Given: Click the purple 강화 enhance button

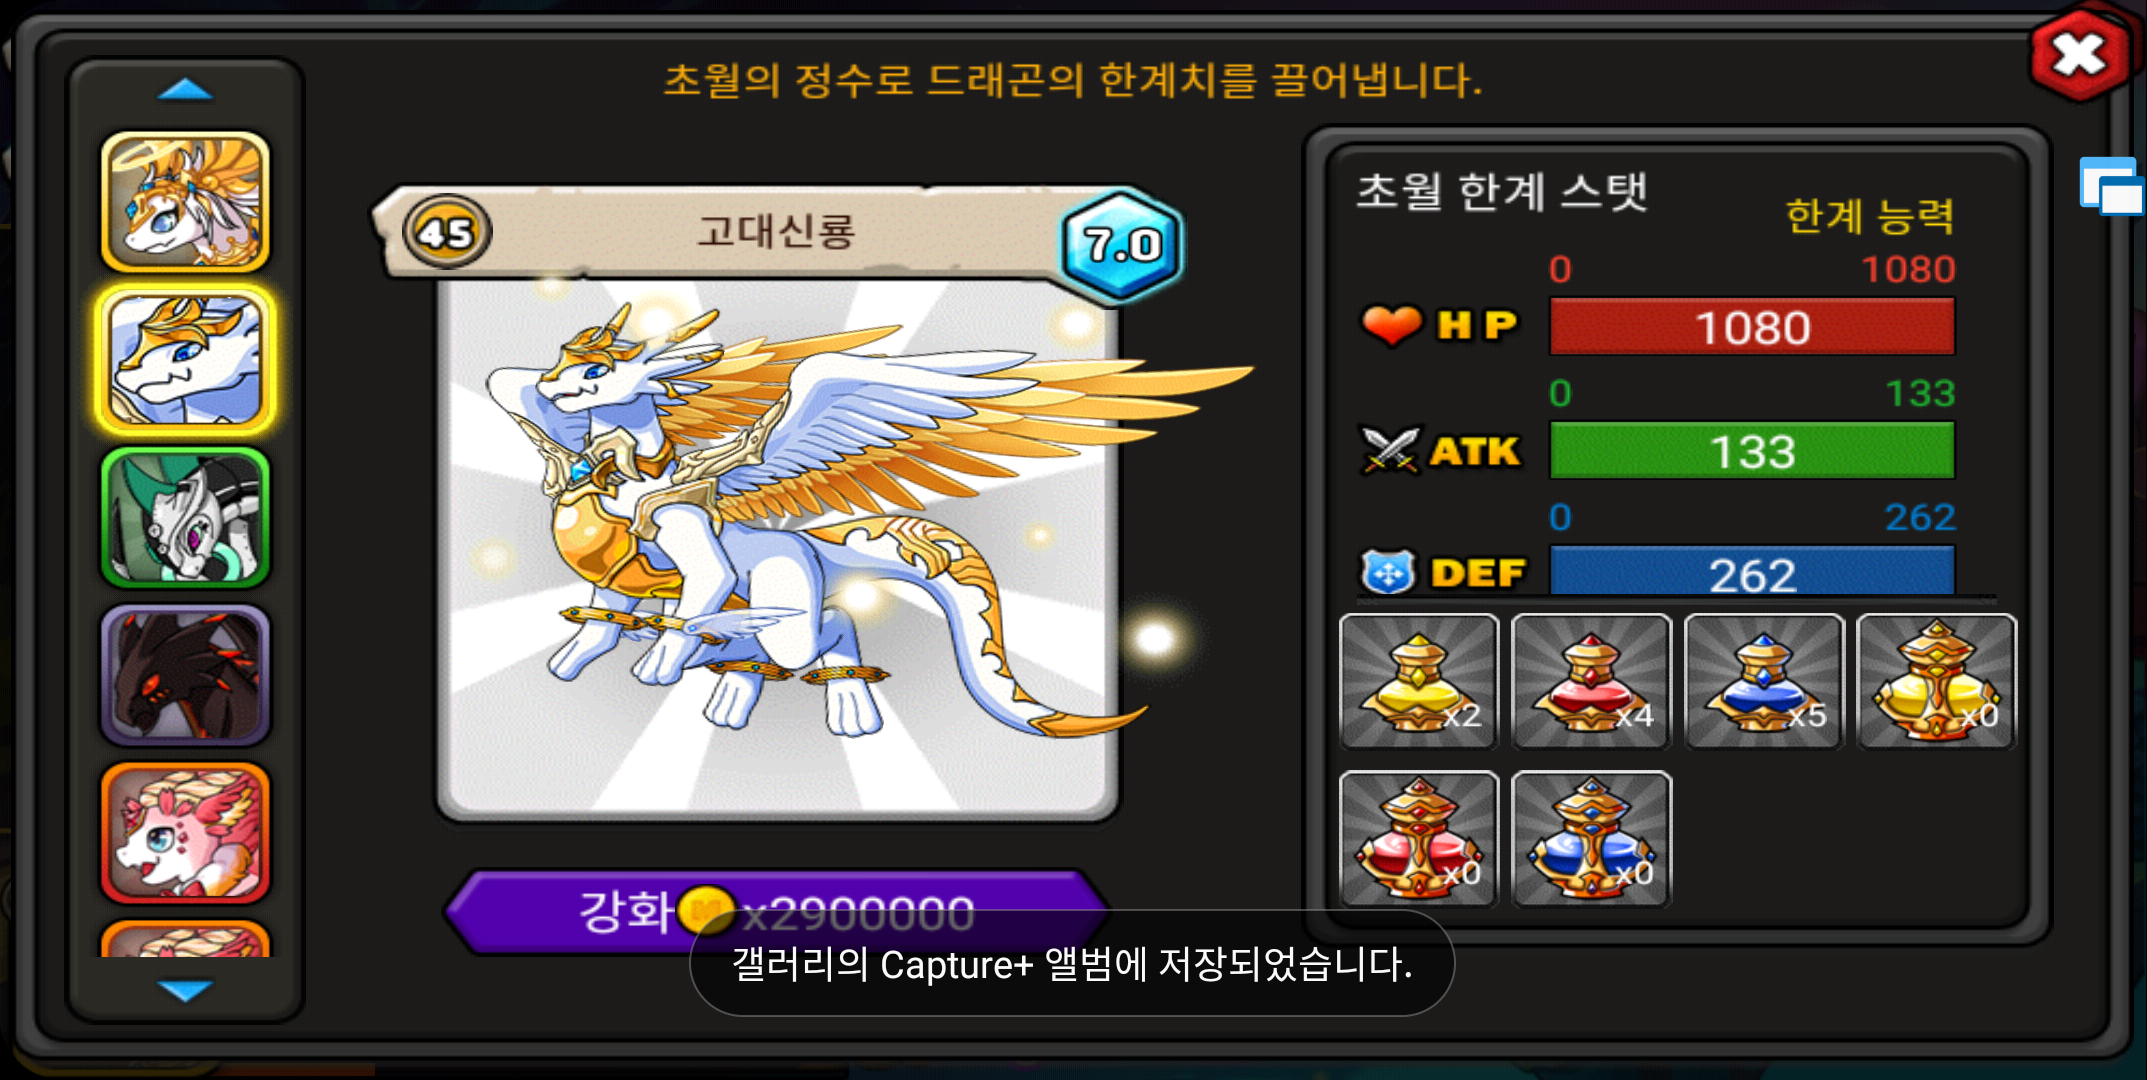Looking at the screenshot, I should 776,911.
